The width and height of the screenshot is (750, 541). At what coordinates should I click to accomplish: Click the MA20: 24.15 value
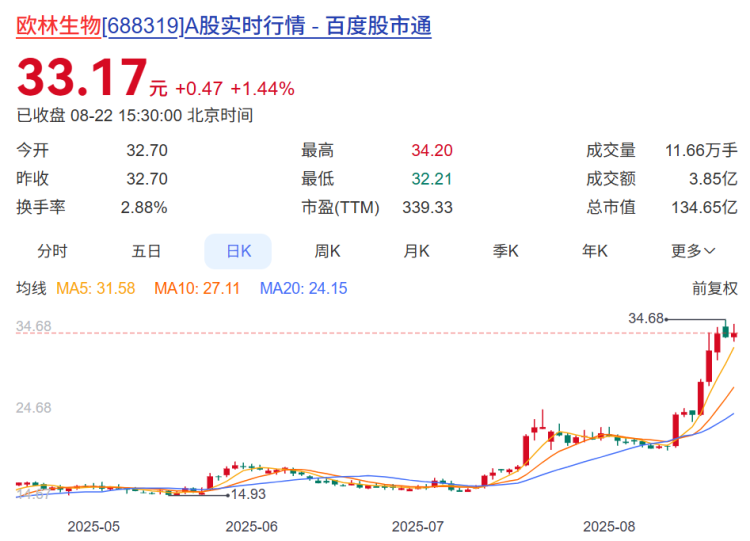[x=303, y=288]
